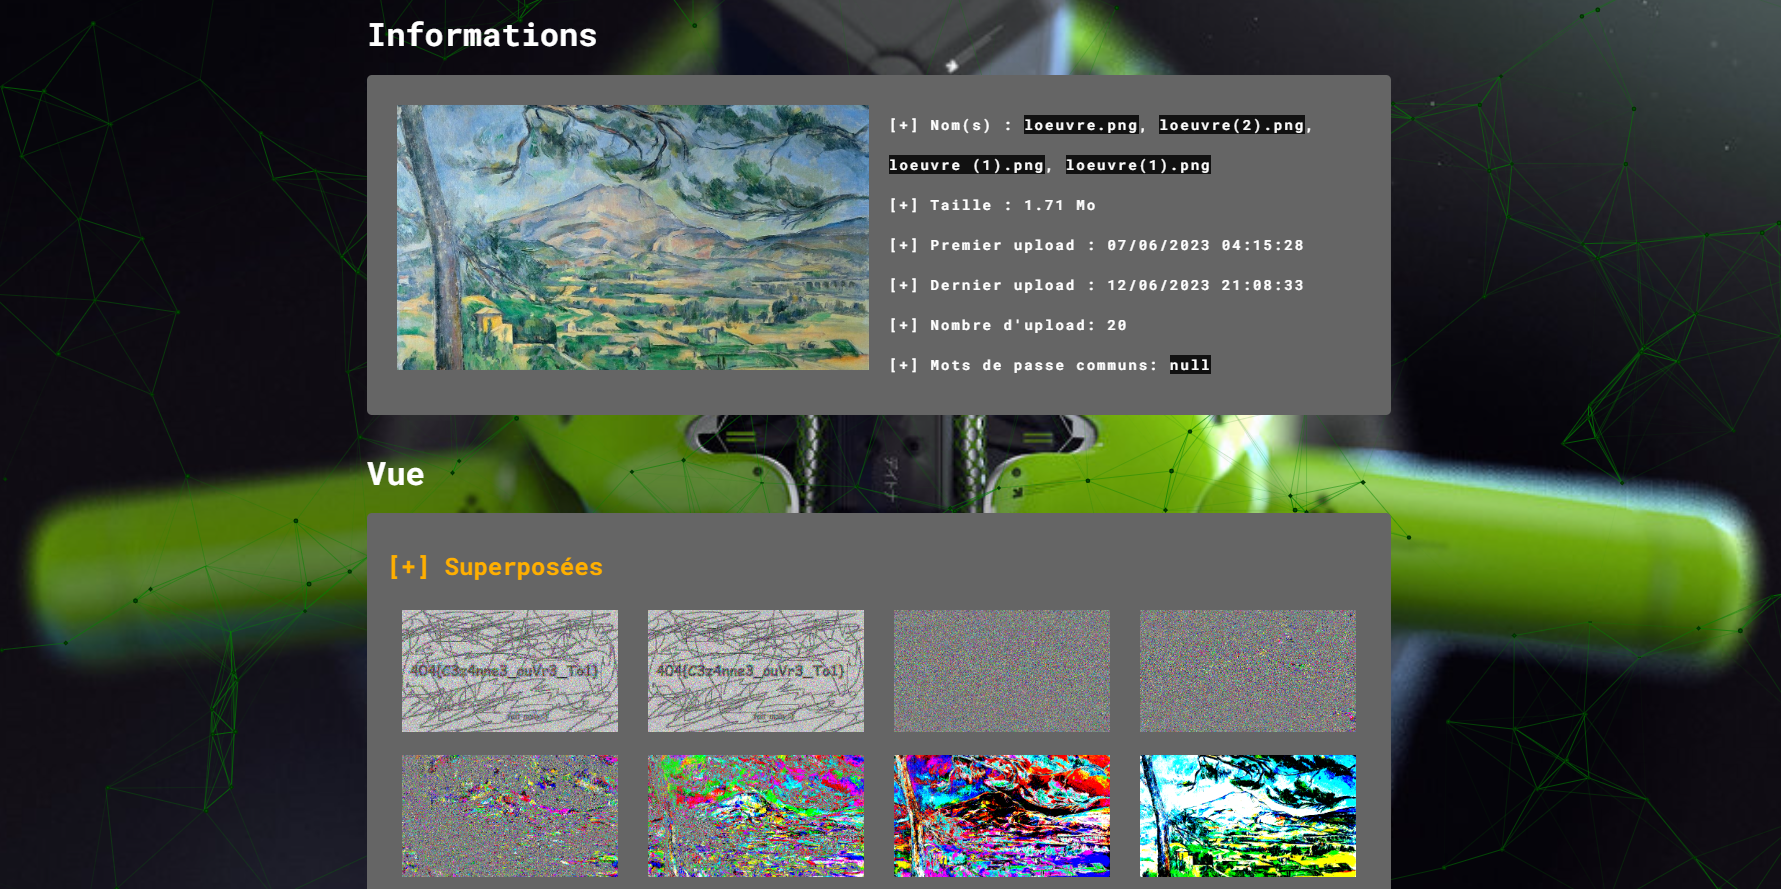This screenshot has width=1781, height=889.
Task: Click the null common passwords value
Action: [x=1190, y=365]
